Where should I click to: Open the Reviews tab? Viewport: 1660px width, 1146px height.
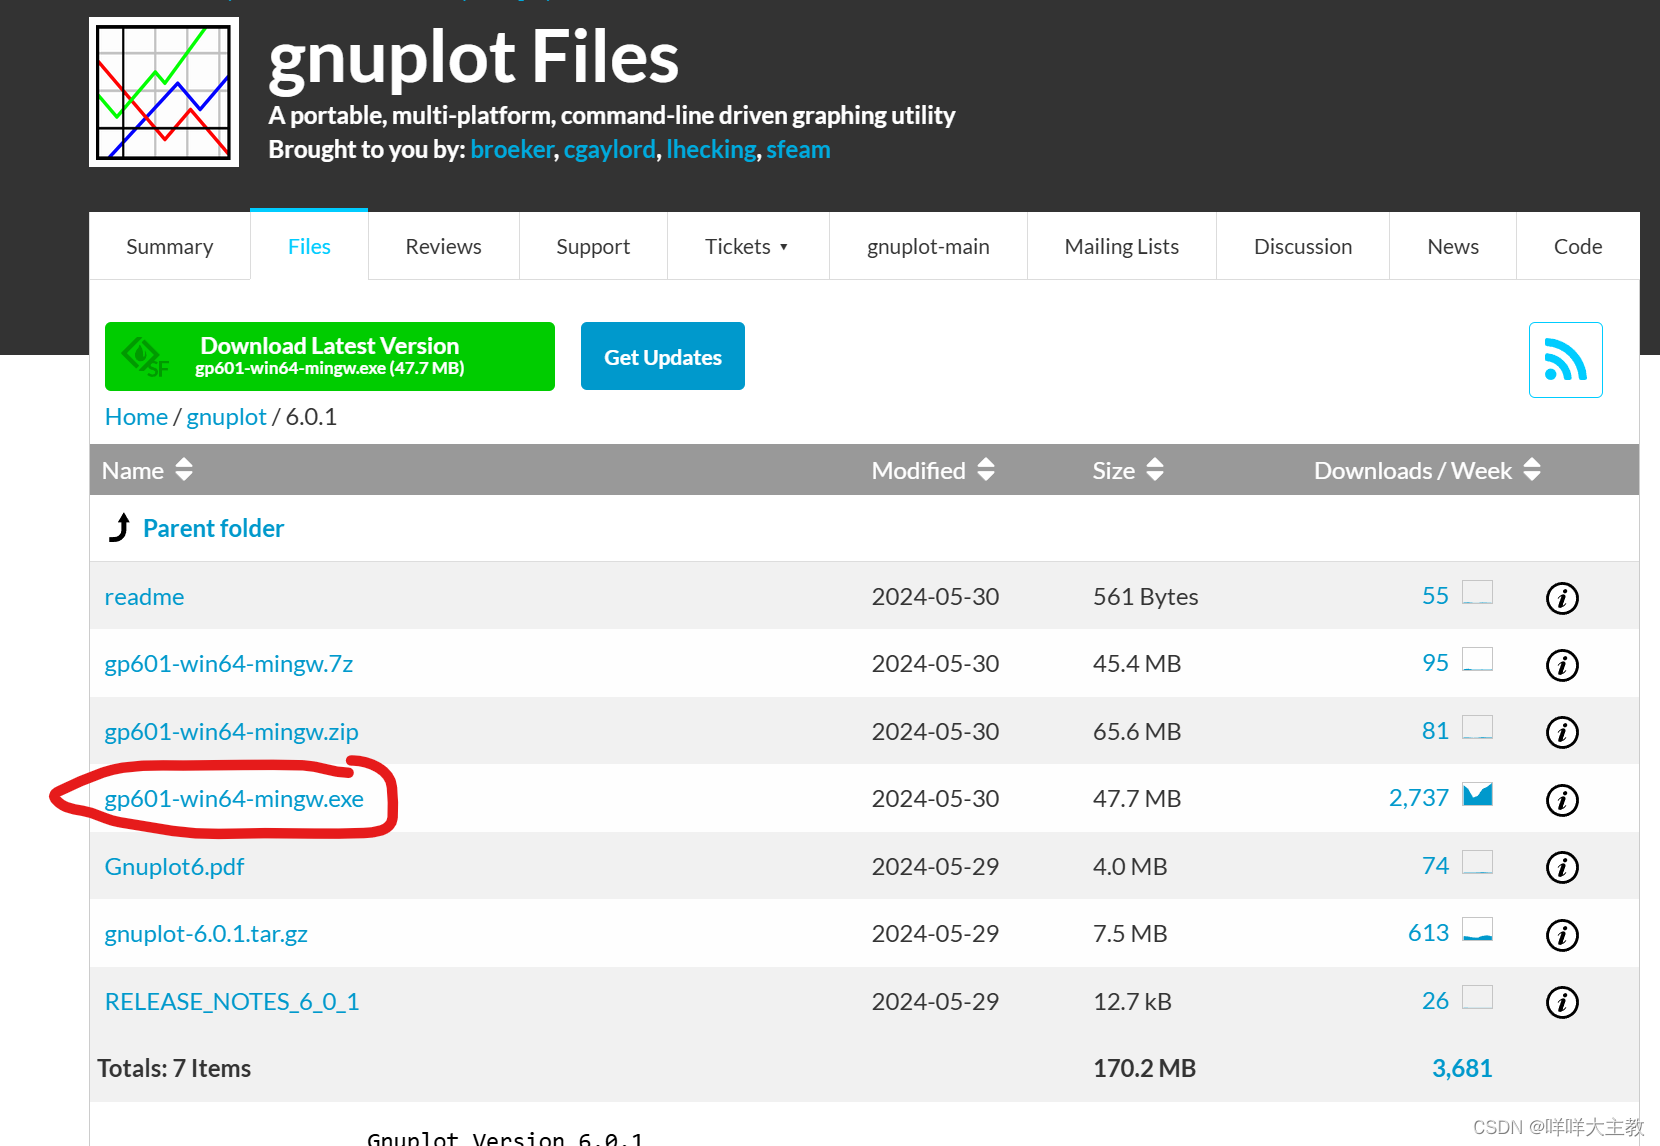(443, 246)
